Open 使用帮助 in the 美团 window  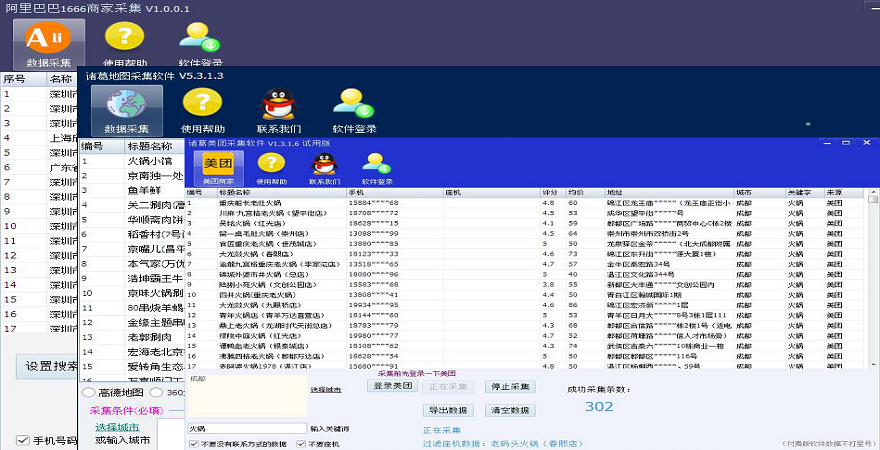(272, 168)
